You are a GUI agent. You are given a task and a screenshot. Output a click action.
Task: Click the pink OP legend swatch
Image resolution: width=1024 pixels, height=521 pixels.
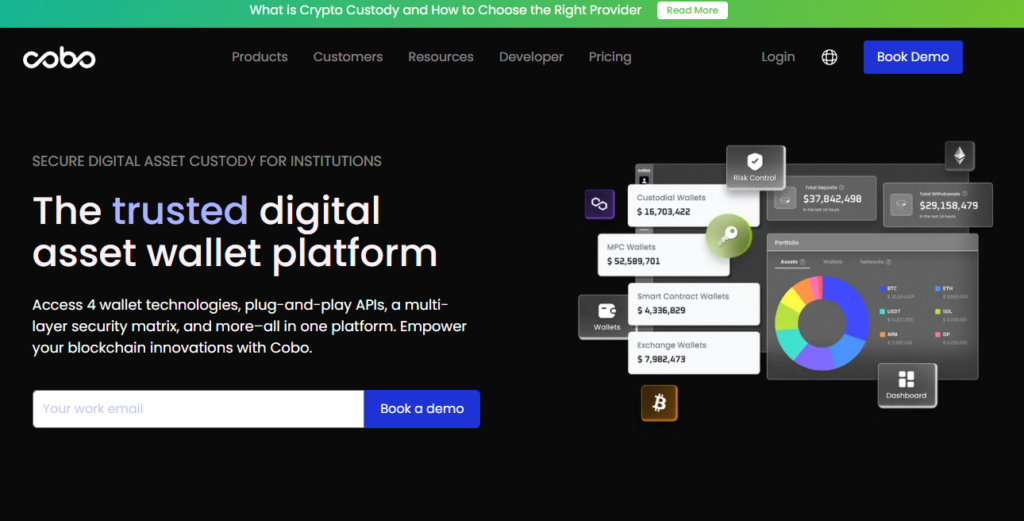pos(938,334)
